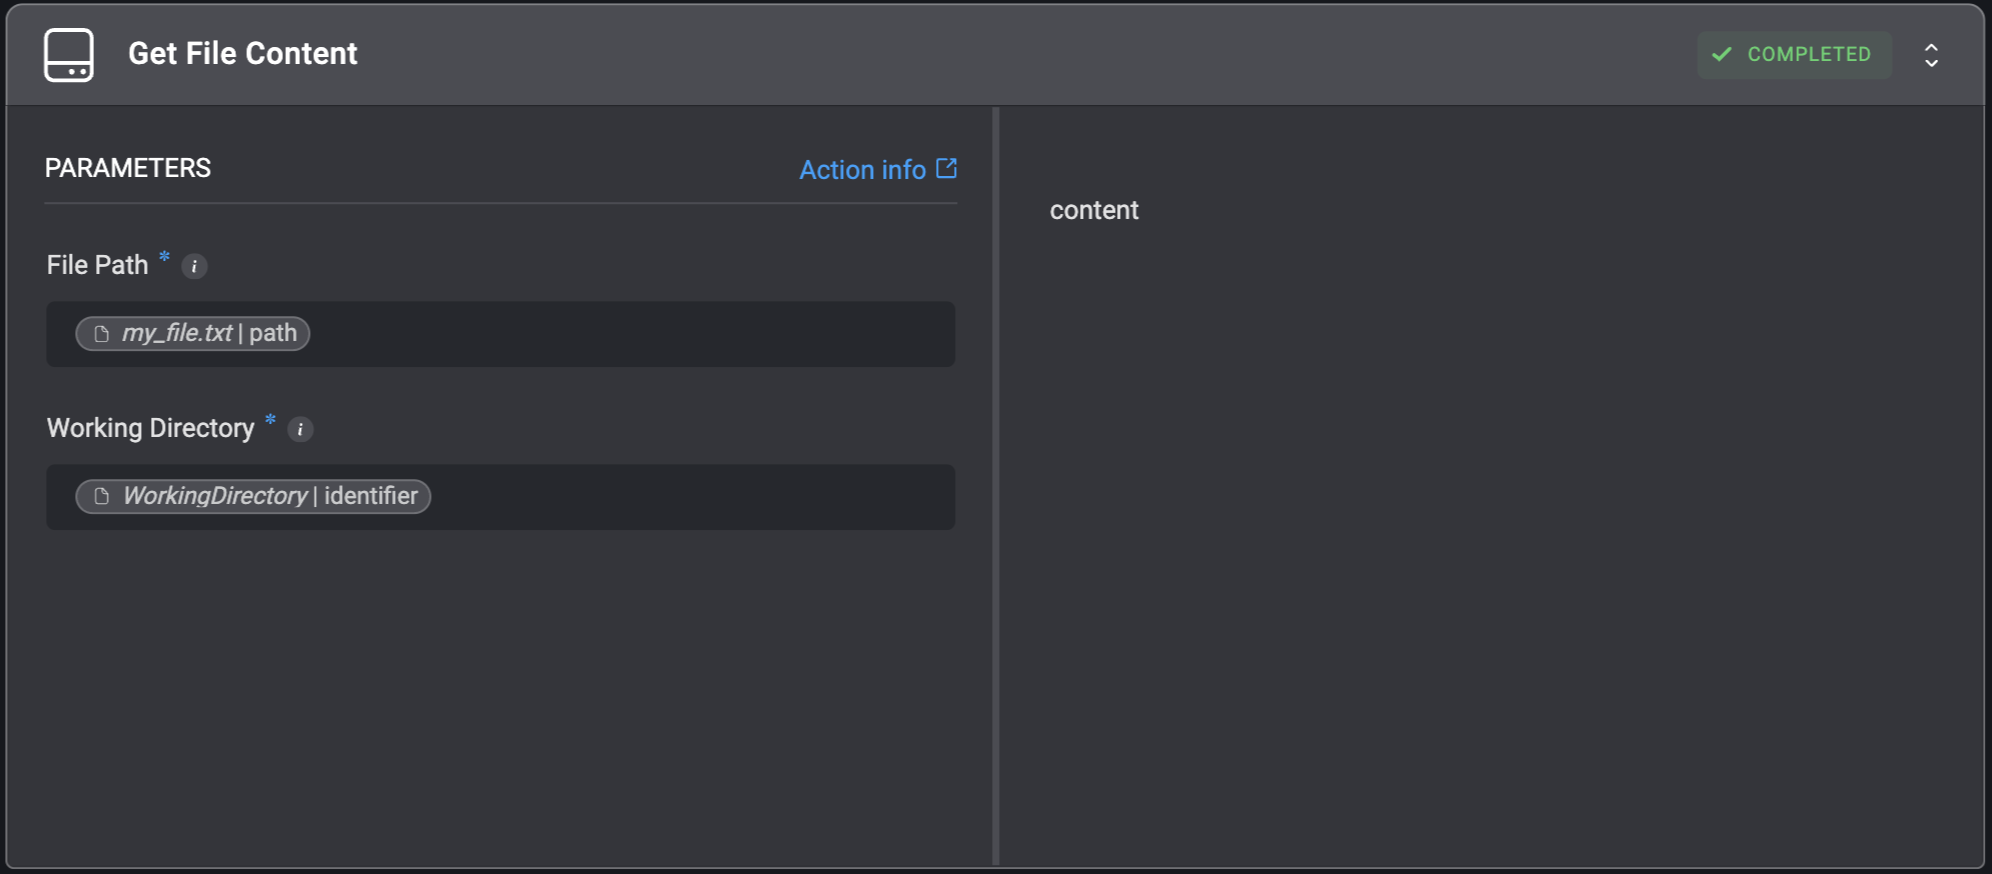Click the content output label

point(1094,210)
